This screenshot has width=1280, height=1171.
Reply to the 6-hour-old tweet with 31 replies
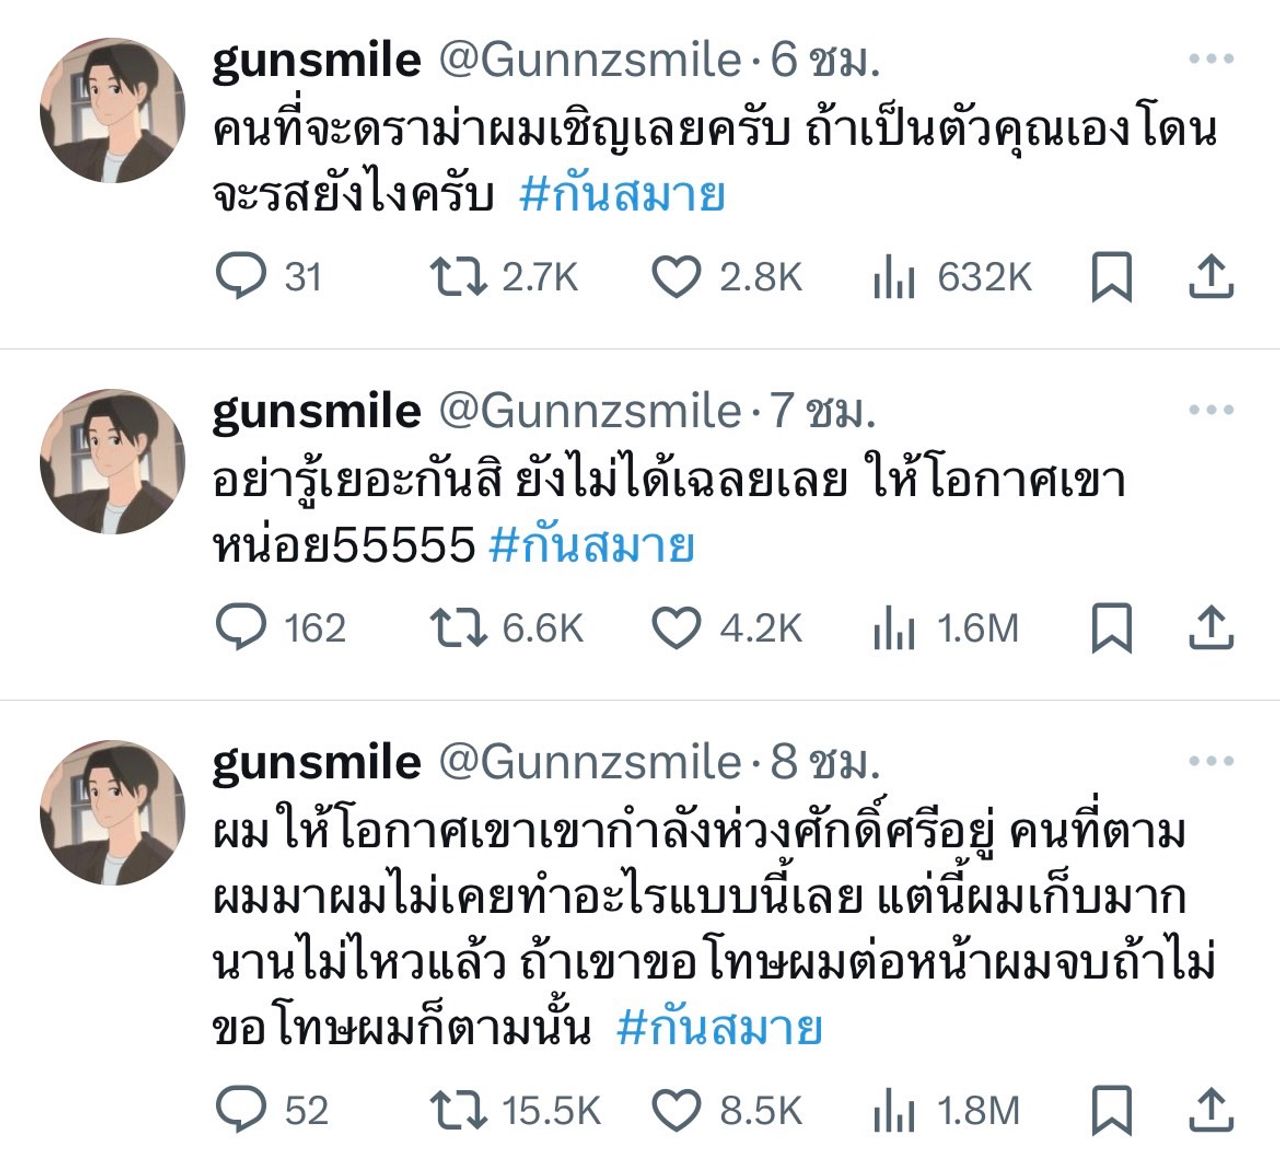click(242, 276)
